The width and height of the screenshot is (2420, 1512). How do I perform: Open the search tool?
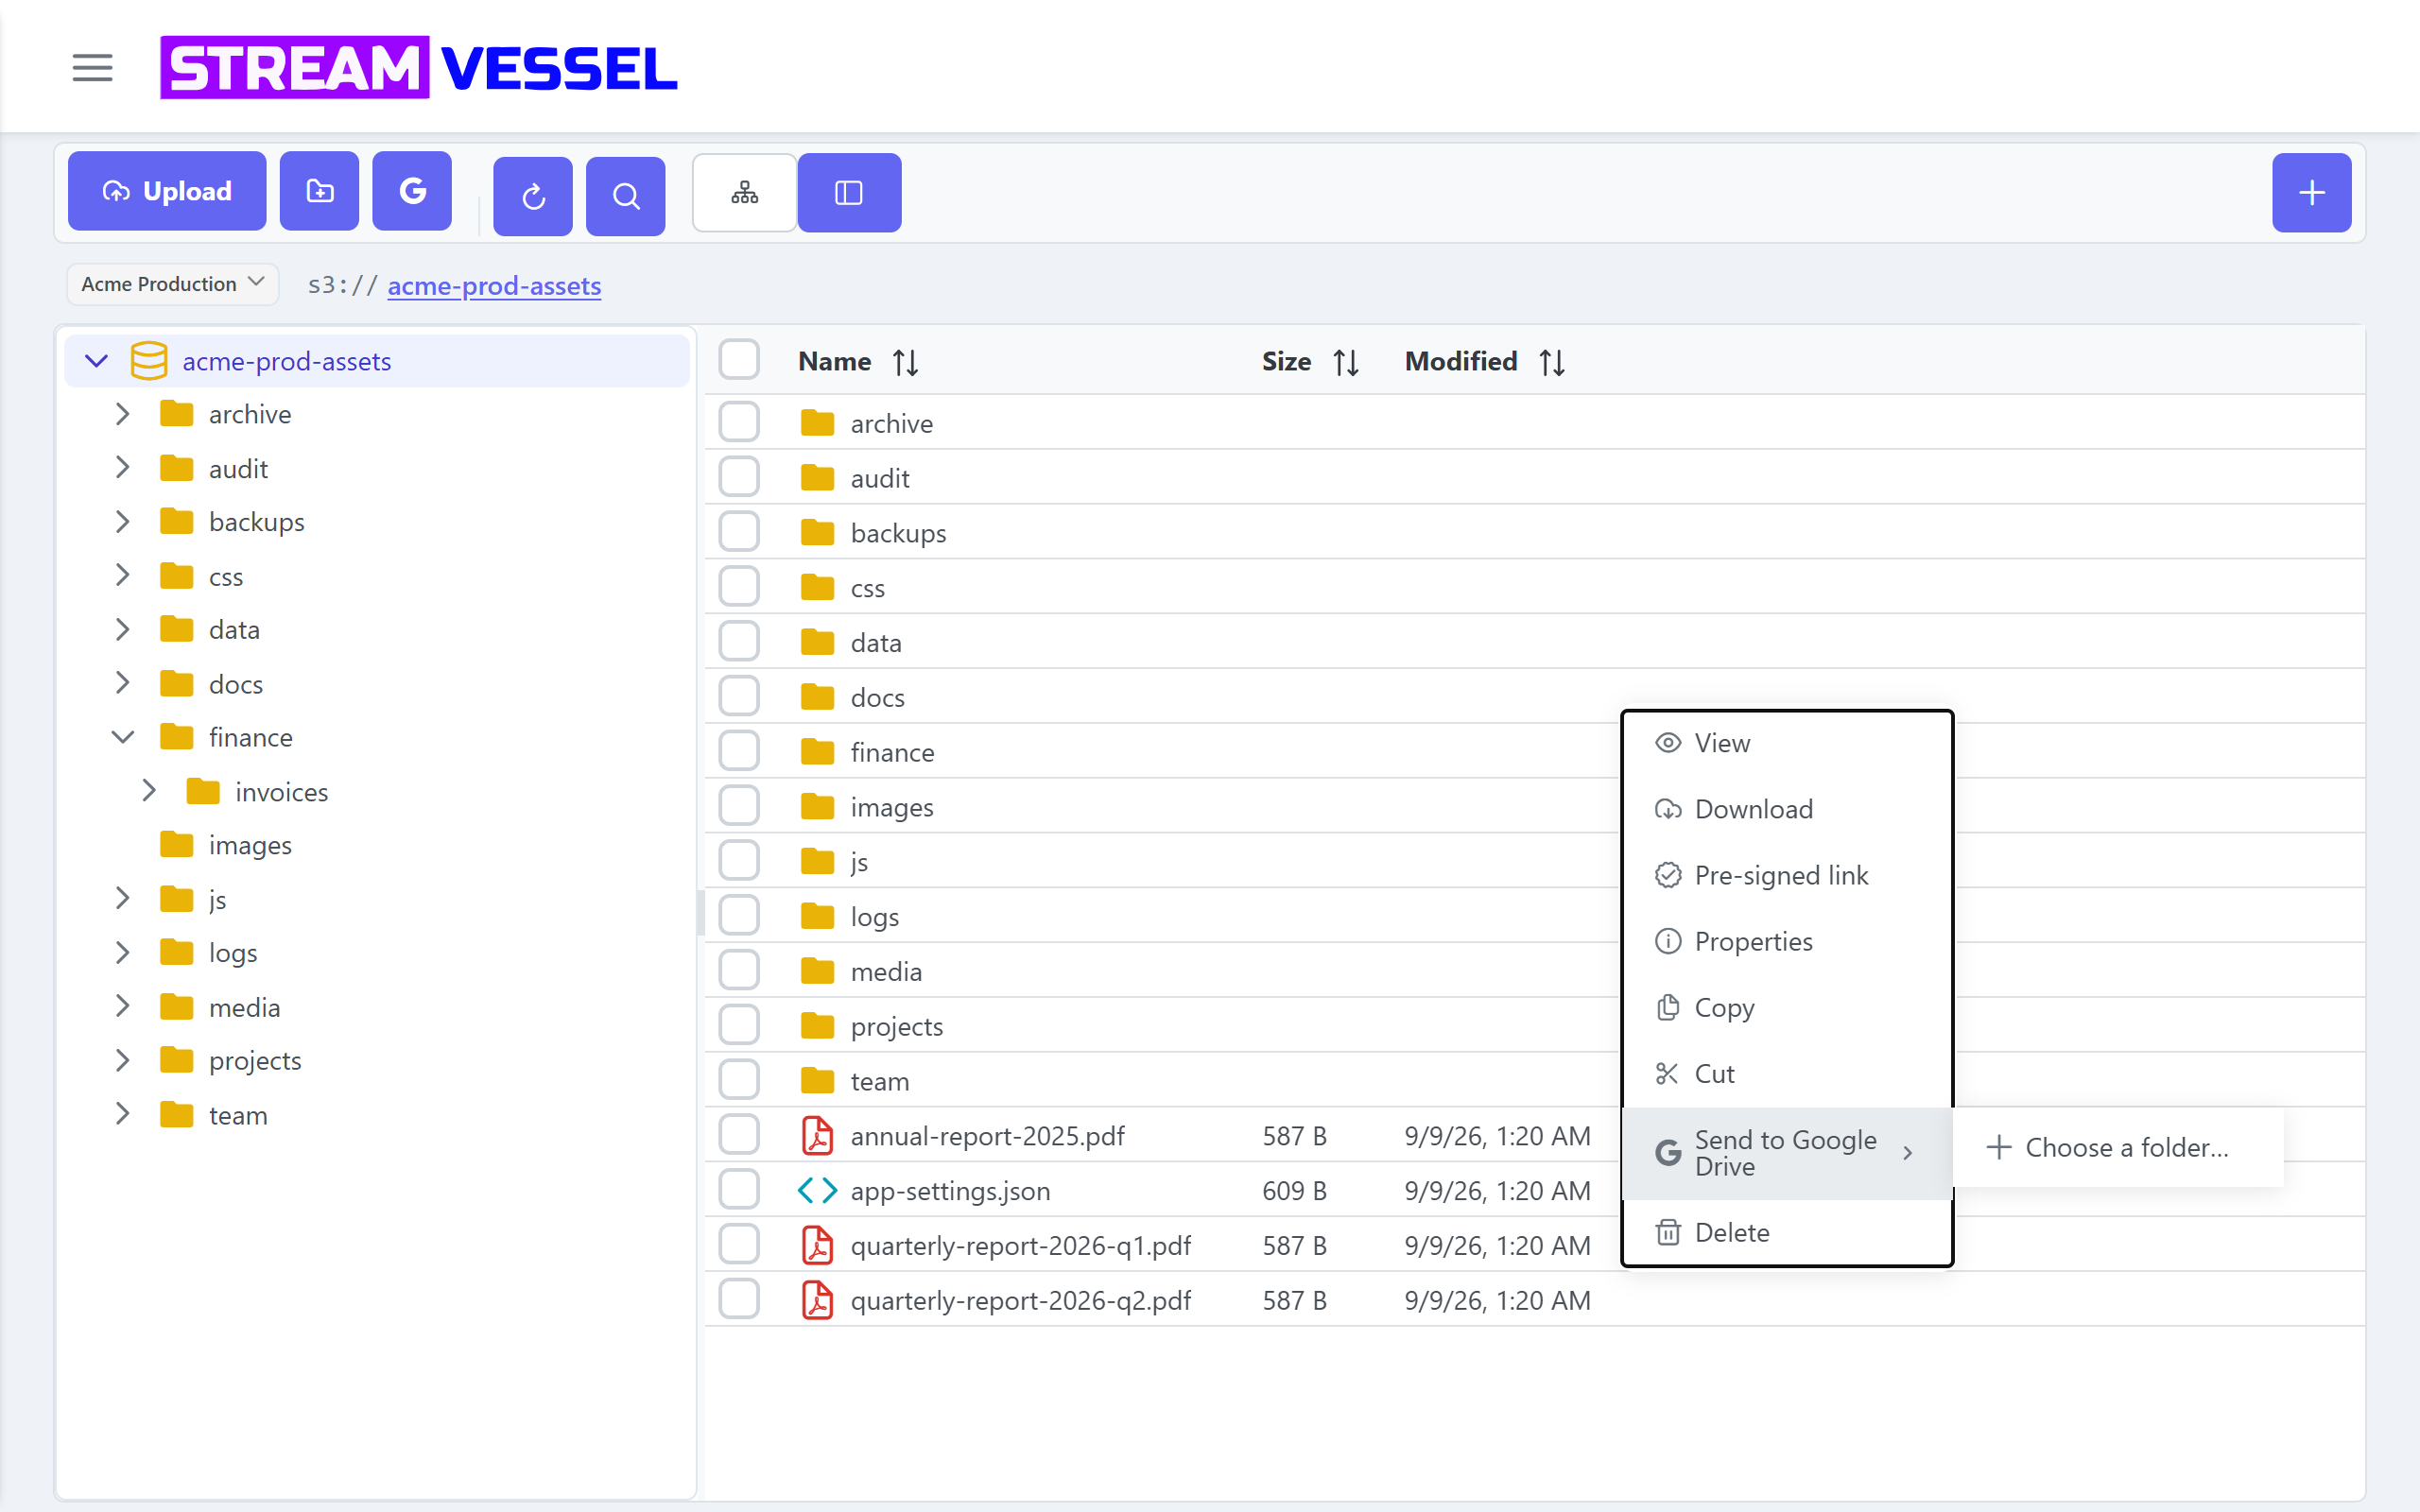pos(625,196)
